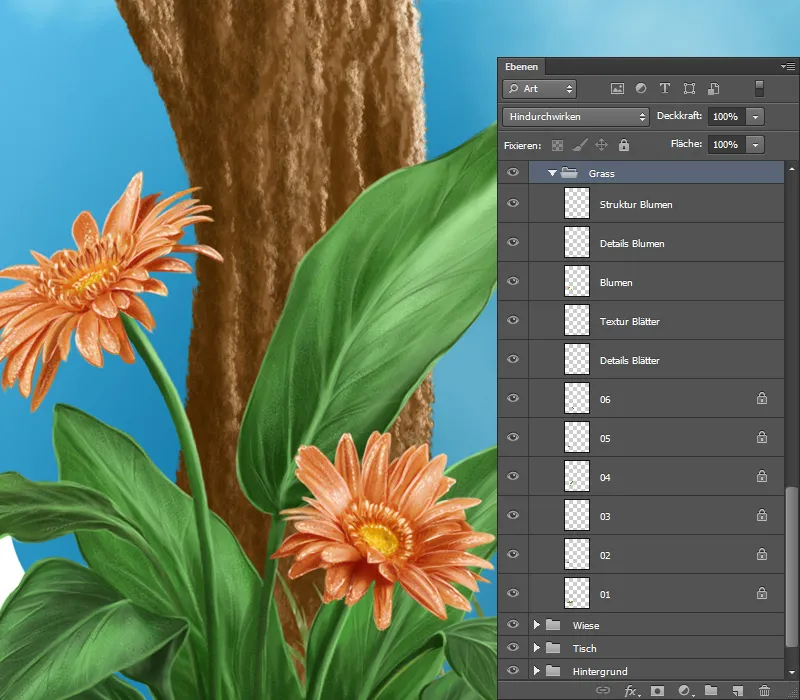
Task: Click the lock icon on layer 01
Action: tap(762, 593)
